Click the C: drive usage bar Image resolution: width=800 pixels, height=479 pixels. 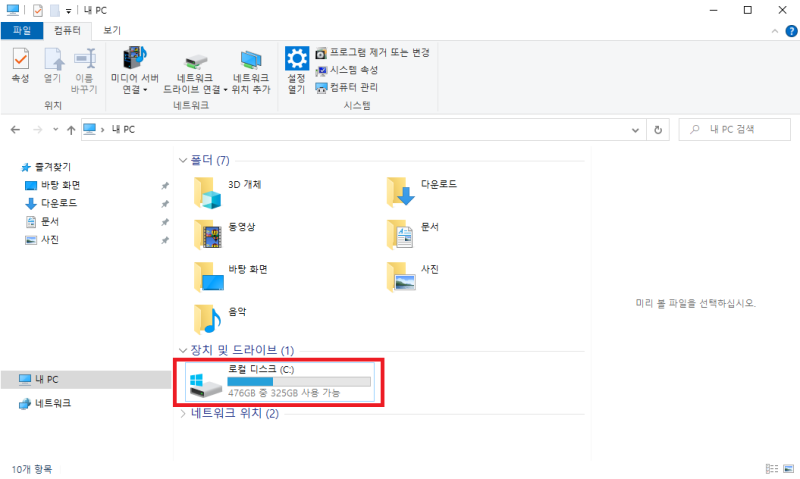299,382
